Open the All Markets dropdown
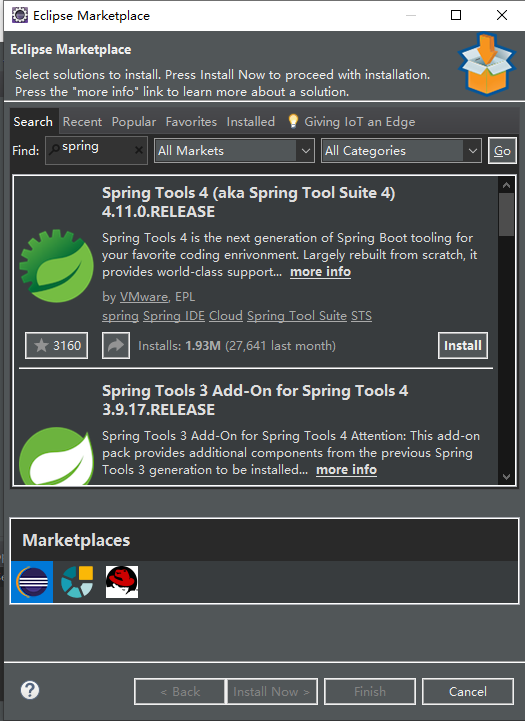The width and height of the screenshot is (525, 721). point(234,150)
